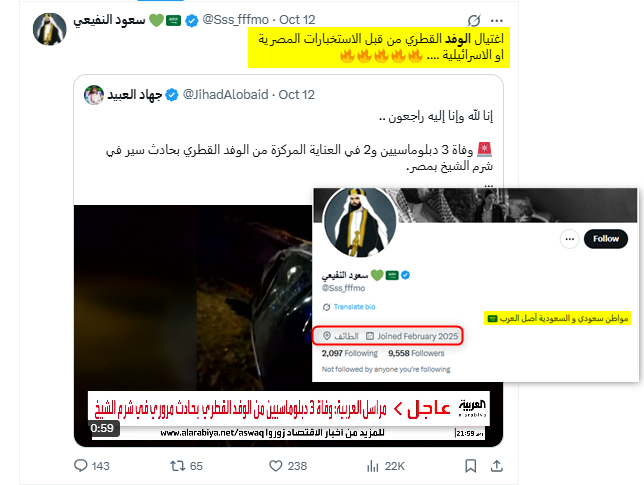Image resolution: width=644 pixels, height=485 pixels.
Task: Click the 9,558 Followers count
Action: [x=416, y=353]
